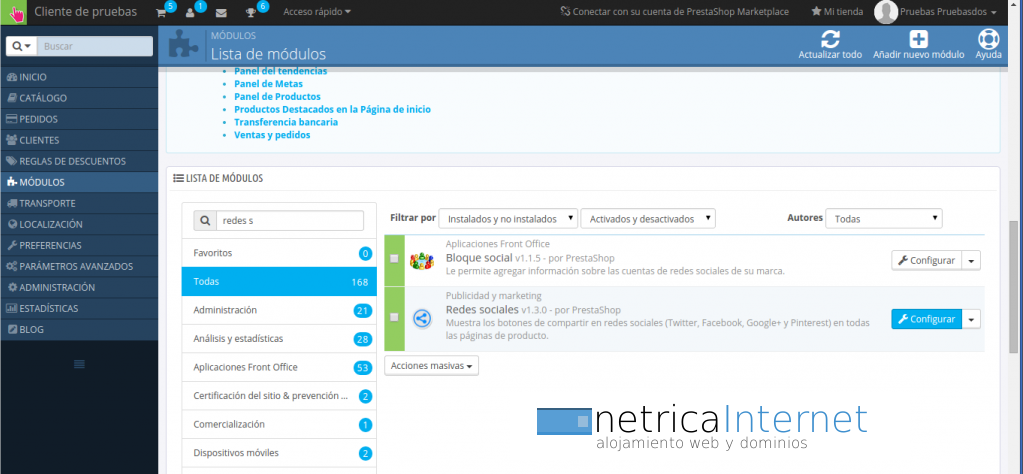Screen dimensions: 1023x474
Task: Open Mi tienda link
Action: point(837,12)
